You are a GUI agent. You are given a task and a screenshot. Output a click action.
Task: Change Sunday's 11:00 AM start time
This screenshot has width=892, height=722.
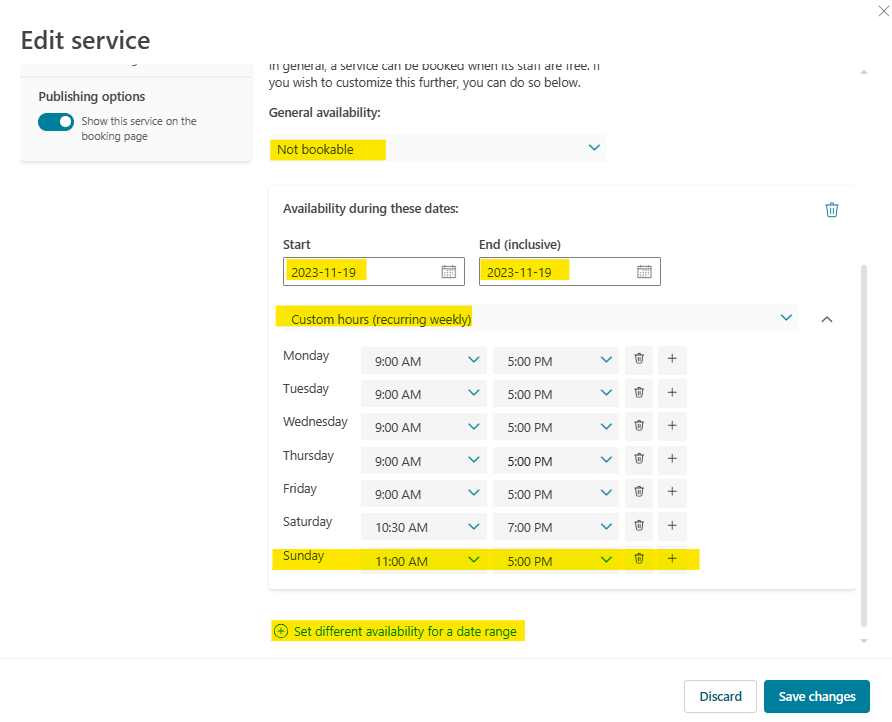(x=423, y=560)
